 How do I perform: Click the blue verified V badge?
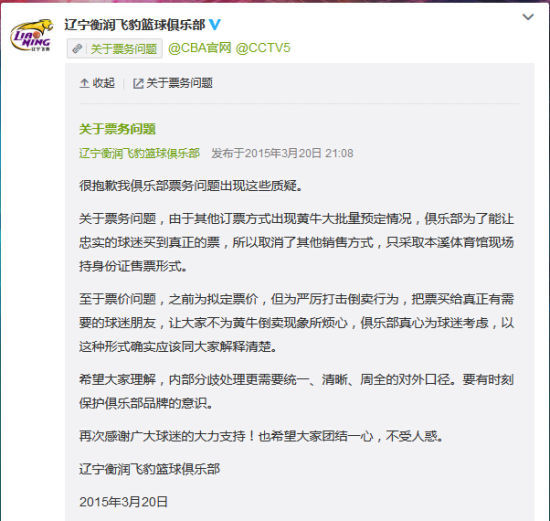point(215,25)
